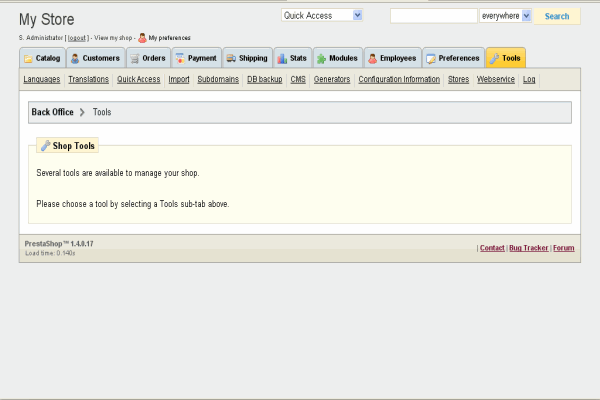Click the Catalog tab folder icon
Screen dimensions: 600x400
(x=28, y=58)
